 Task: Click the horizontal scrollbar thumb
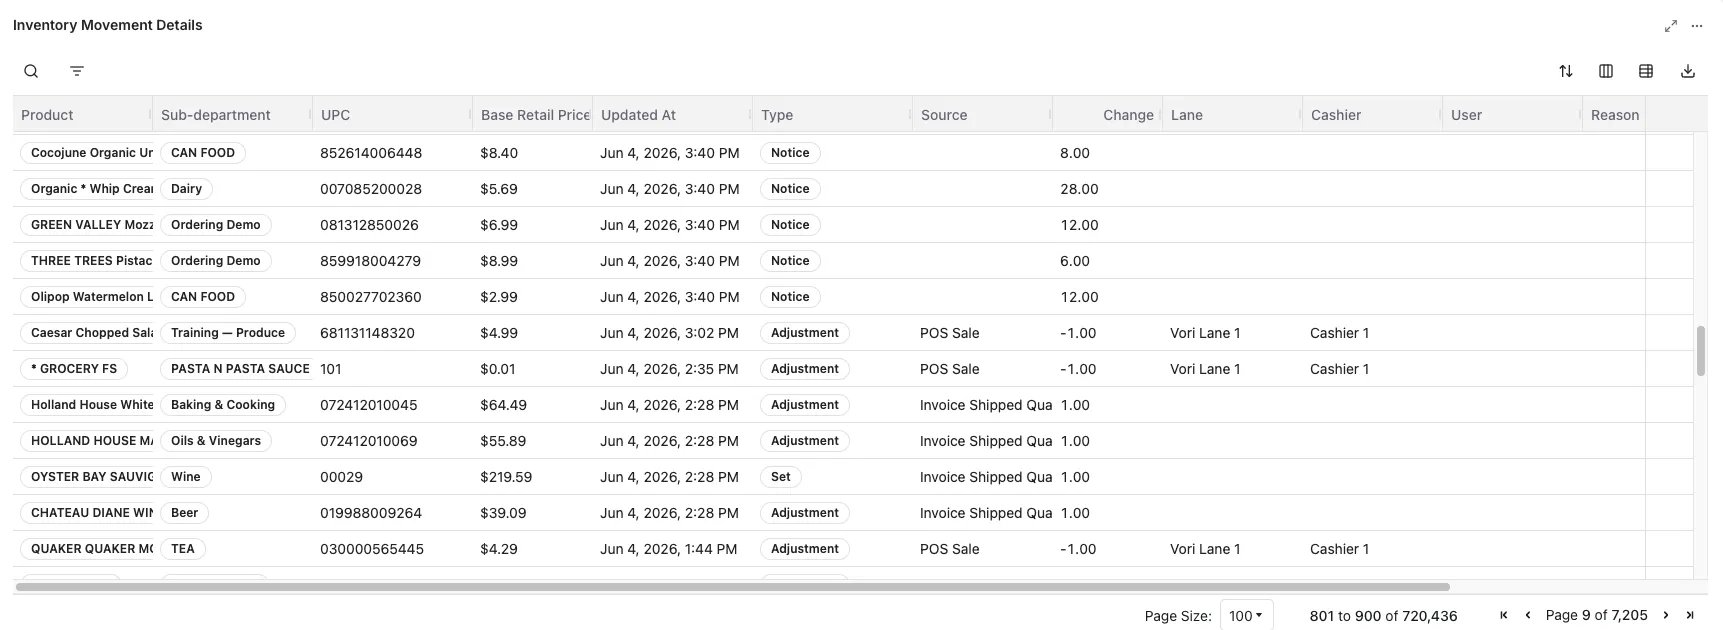click(x=732, y=587)
